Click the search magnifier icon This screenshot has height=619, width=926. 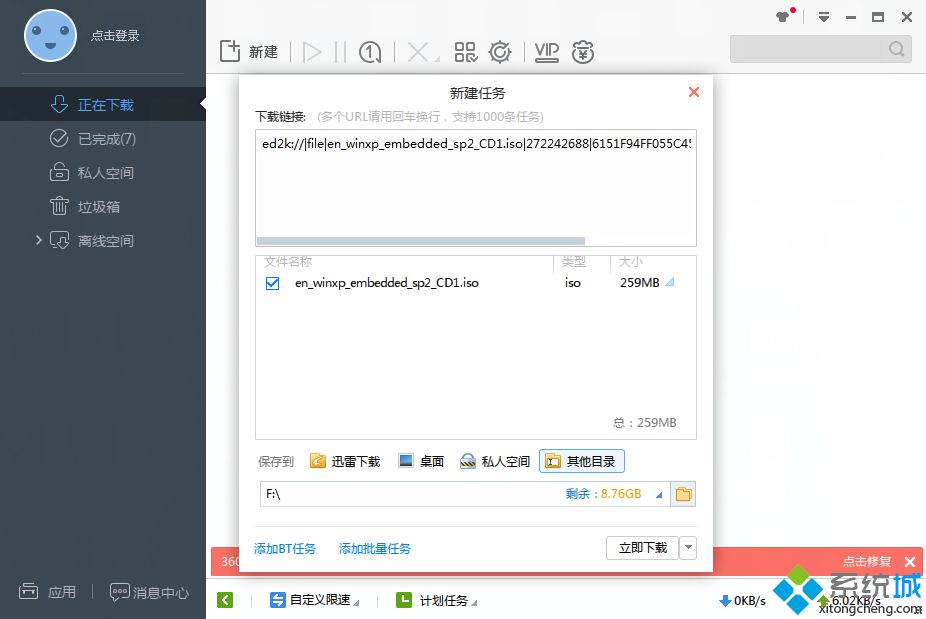click(x=896, y=48)
